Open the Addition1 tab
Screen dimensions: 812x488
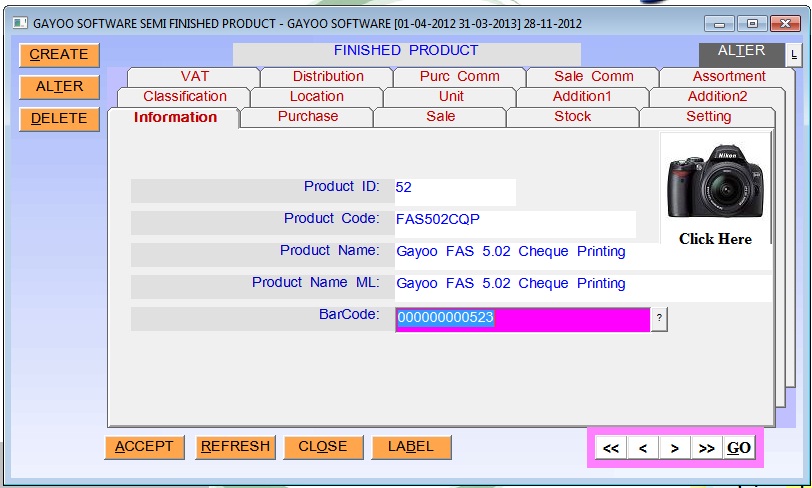[582, 97]
